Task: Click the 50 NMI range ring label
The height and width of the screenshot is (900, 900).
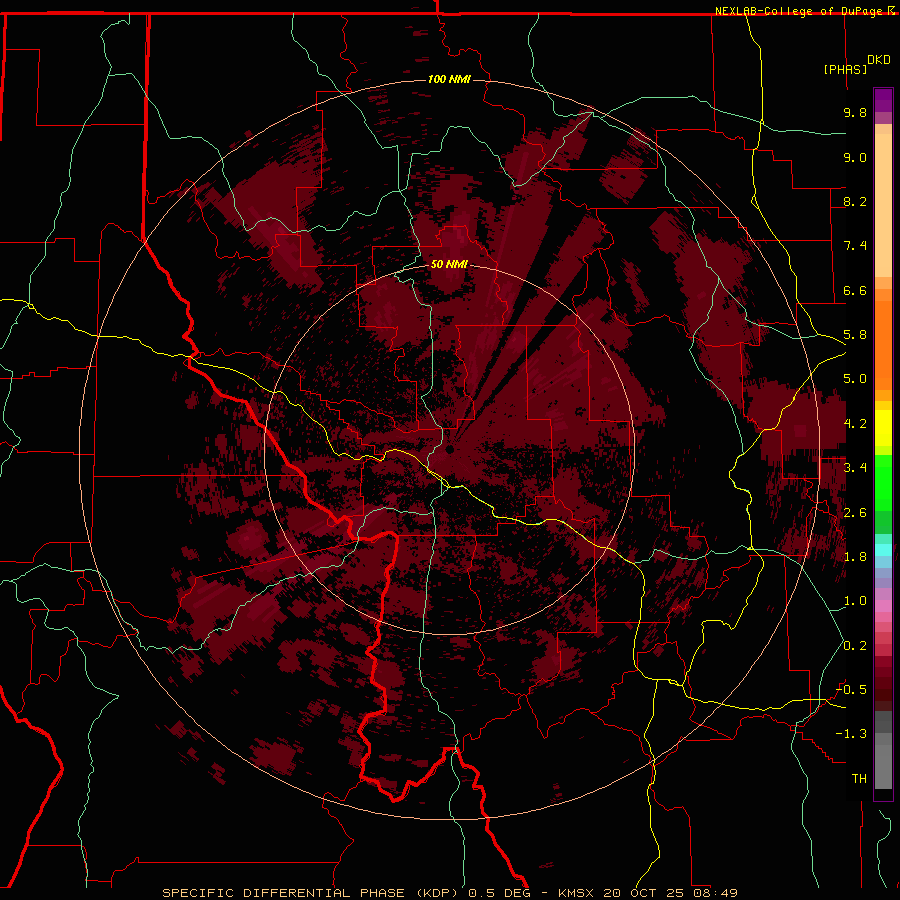Action: click(449, 264)
